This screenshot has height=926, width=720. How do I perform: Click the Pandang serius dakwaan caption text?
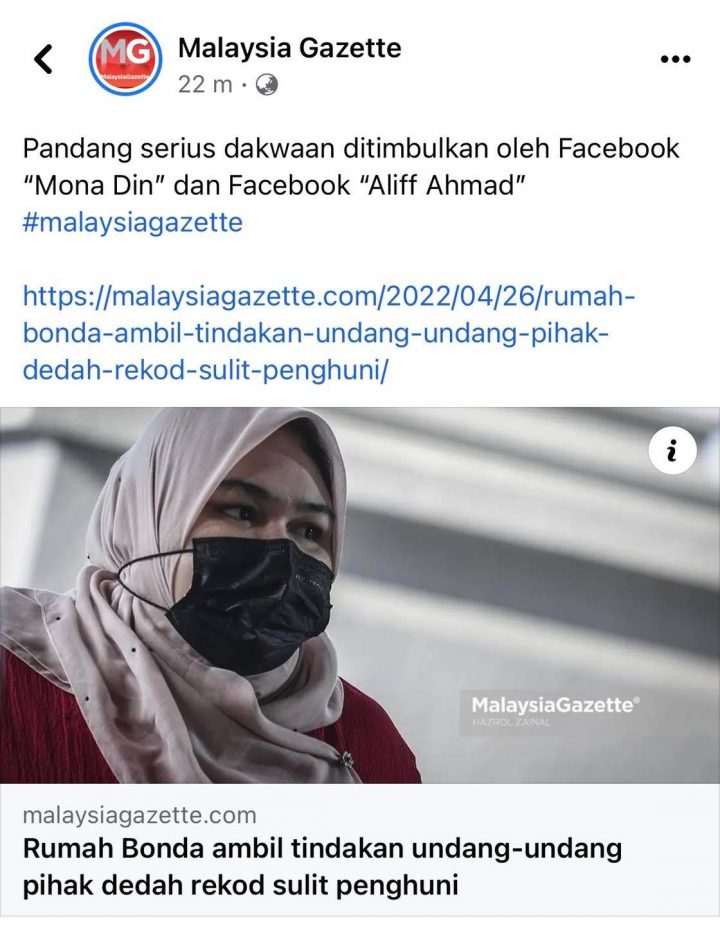[351, 167]
